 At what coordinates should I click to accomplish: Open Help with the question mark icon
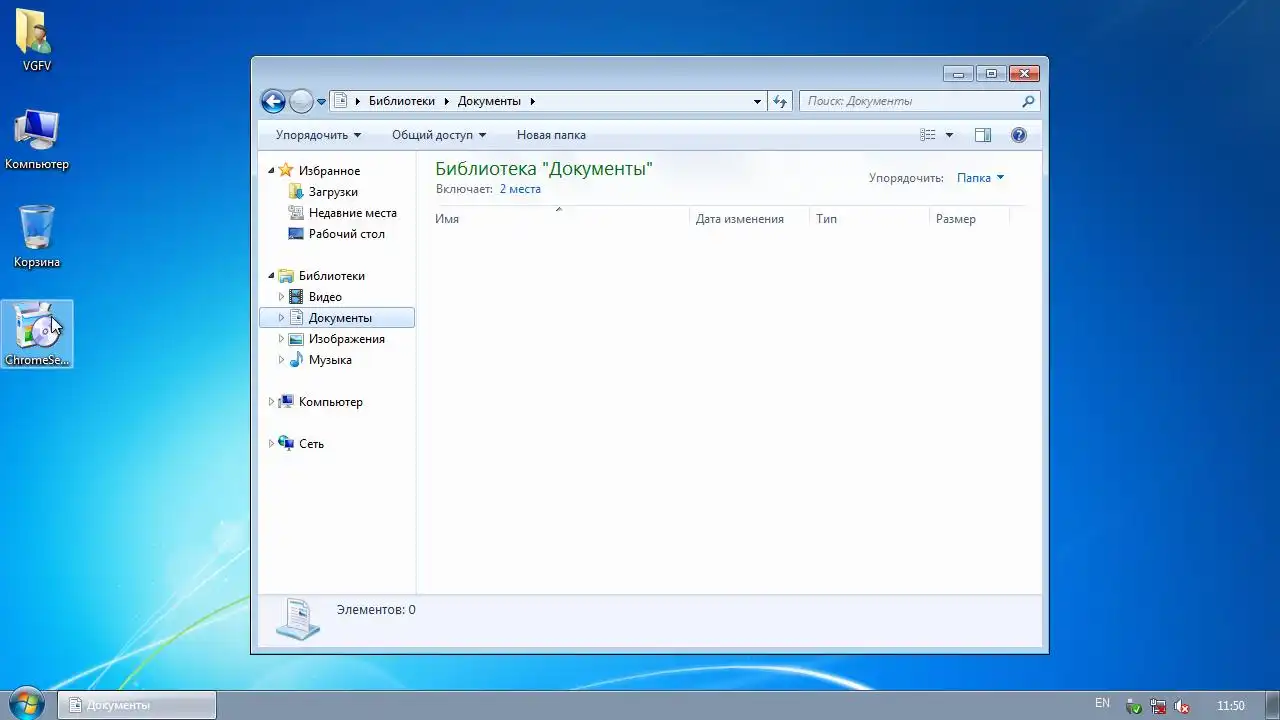pyautogui.click(x=1019, y=135)
